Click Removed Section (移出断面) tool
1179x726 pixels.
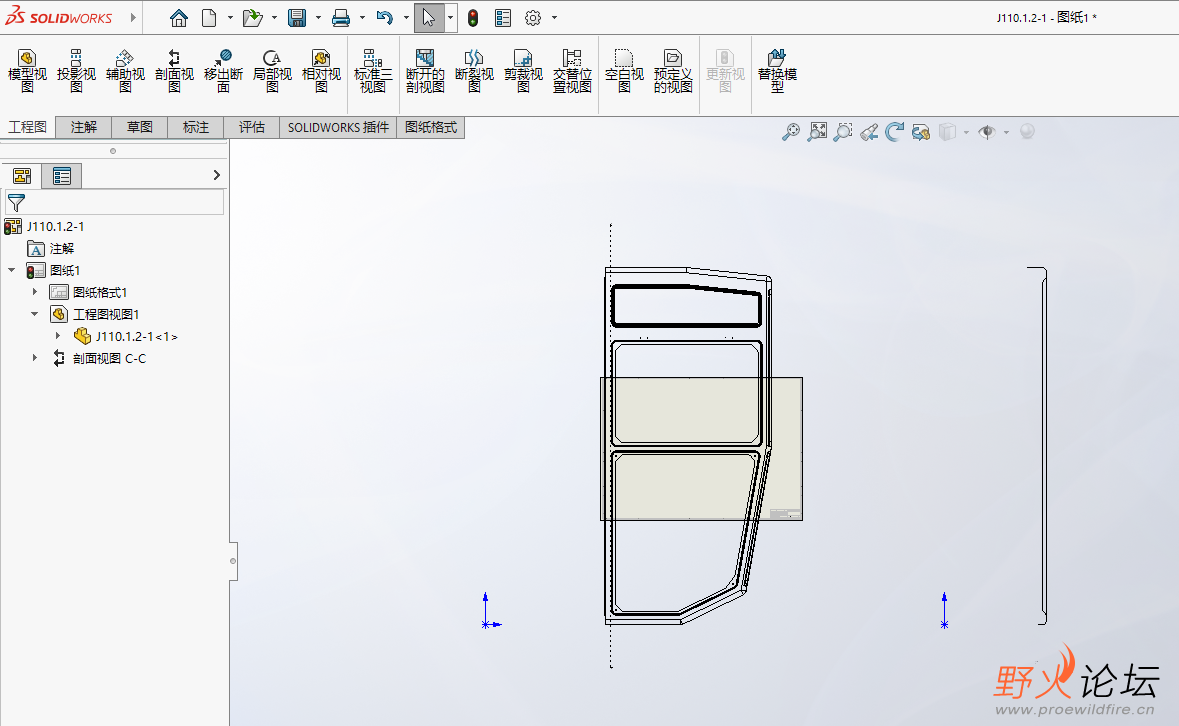tap(223, 71)
